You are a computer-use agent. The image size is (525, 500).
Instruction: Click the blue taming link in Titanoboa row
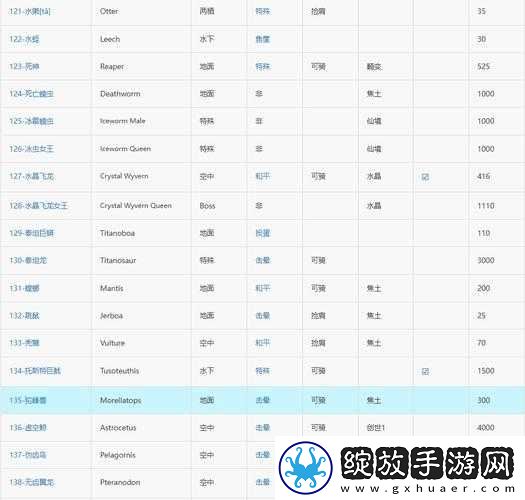pyautogui.click(x=263, y=233)
